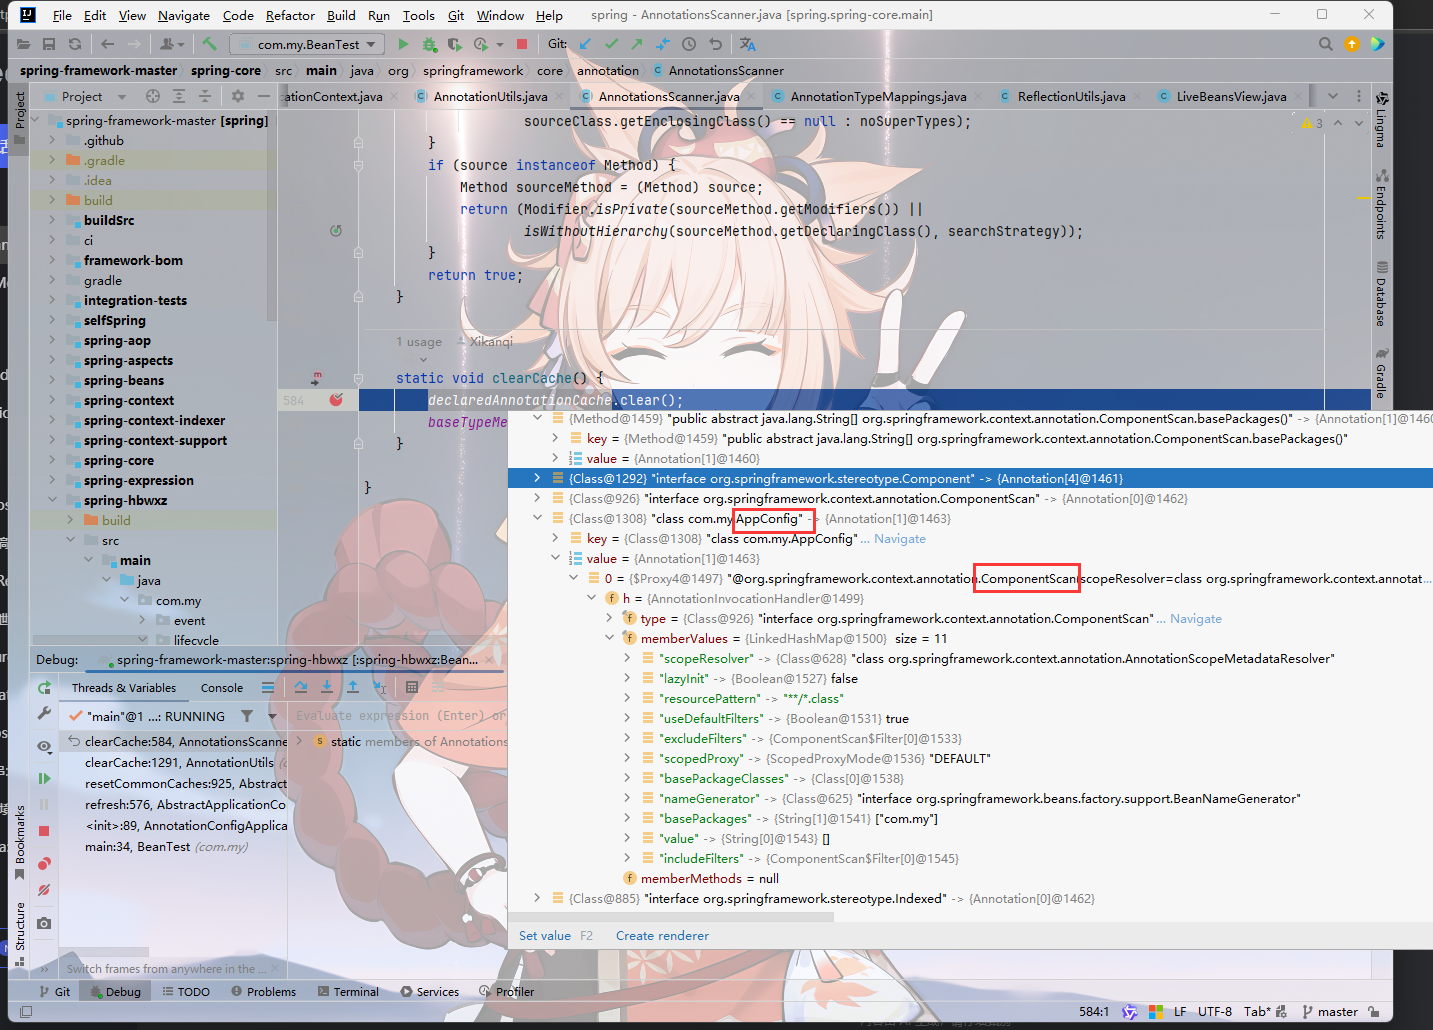Open the Tools menu
This screenshot has width=1433, height=1030.
[x=418, y=15]
